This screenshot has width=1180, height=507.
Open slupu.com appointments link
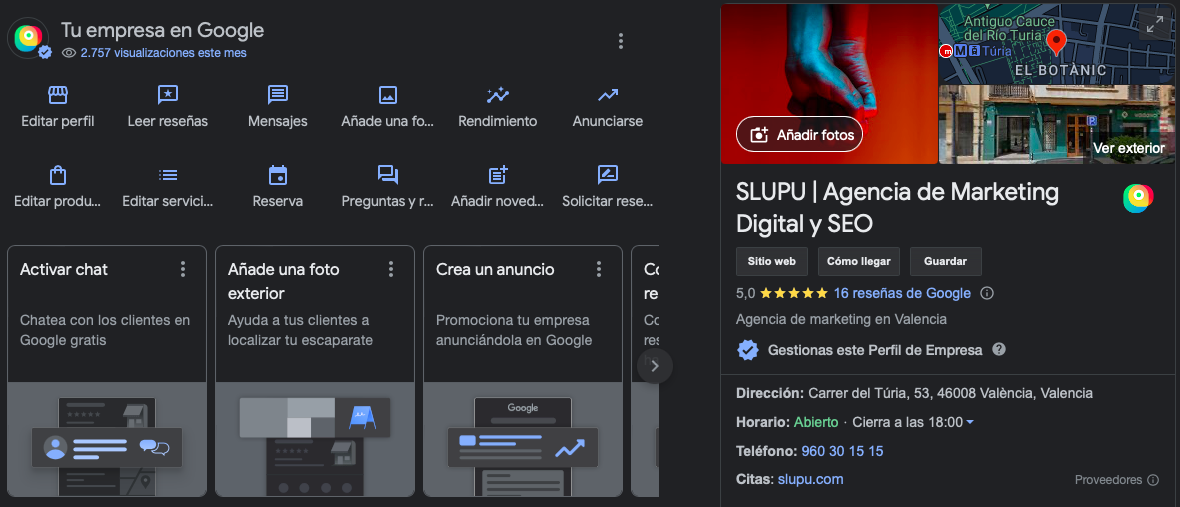(x=810, y=479)
